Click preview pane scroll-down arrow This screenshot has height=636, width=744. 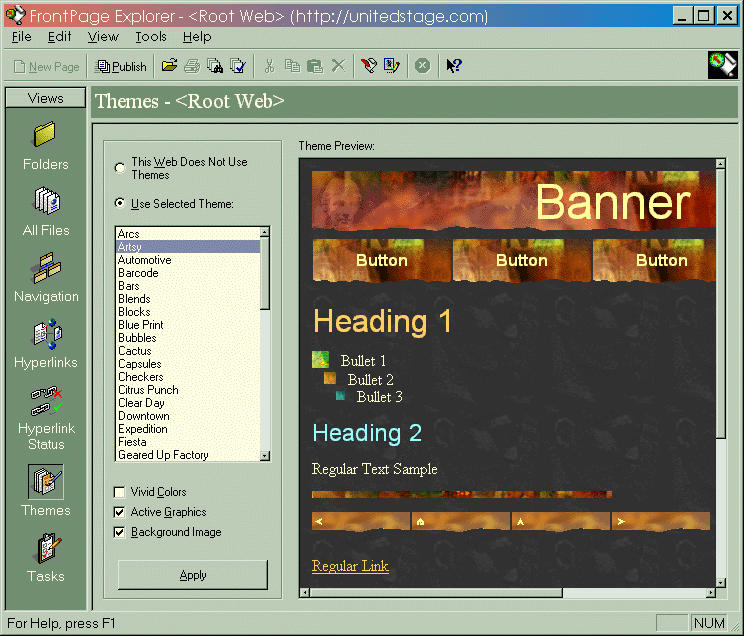[x=721, y=582]
